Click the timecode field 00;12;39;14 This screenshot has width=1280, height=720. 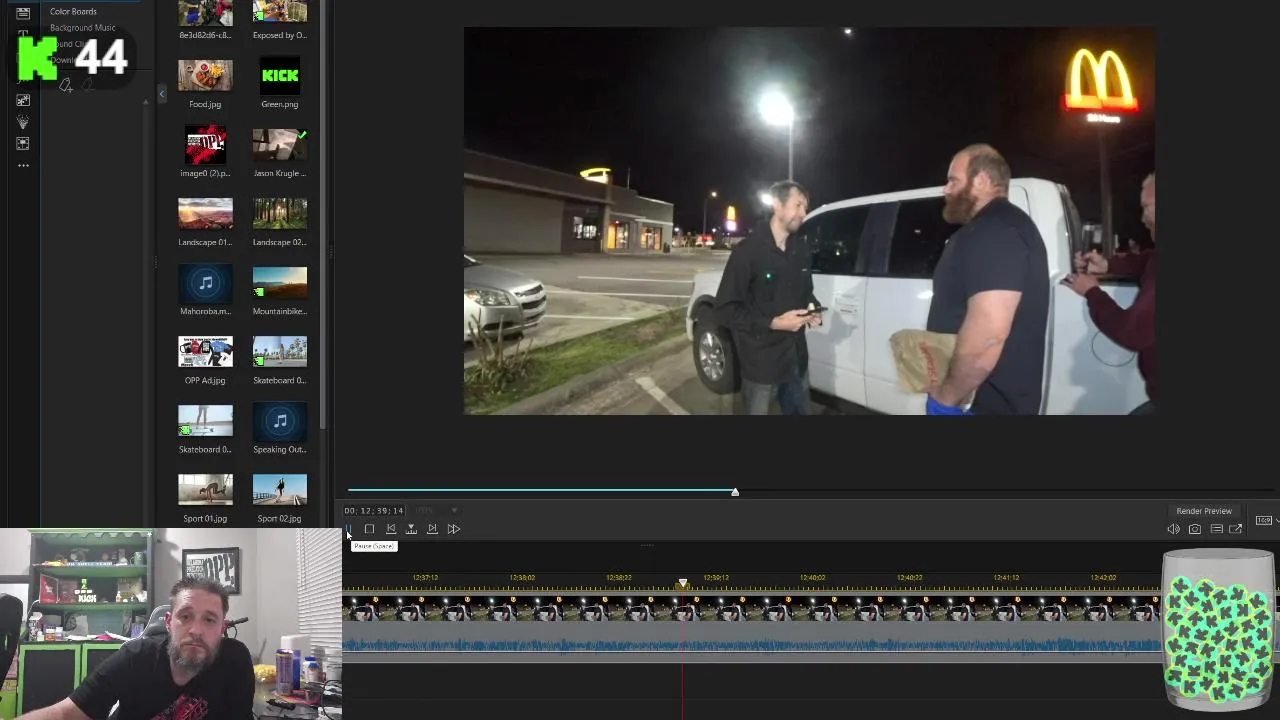click(x=374, y=511)
